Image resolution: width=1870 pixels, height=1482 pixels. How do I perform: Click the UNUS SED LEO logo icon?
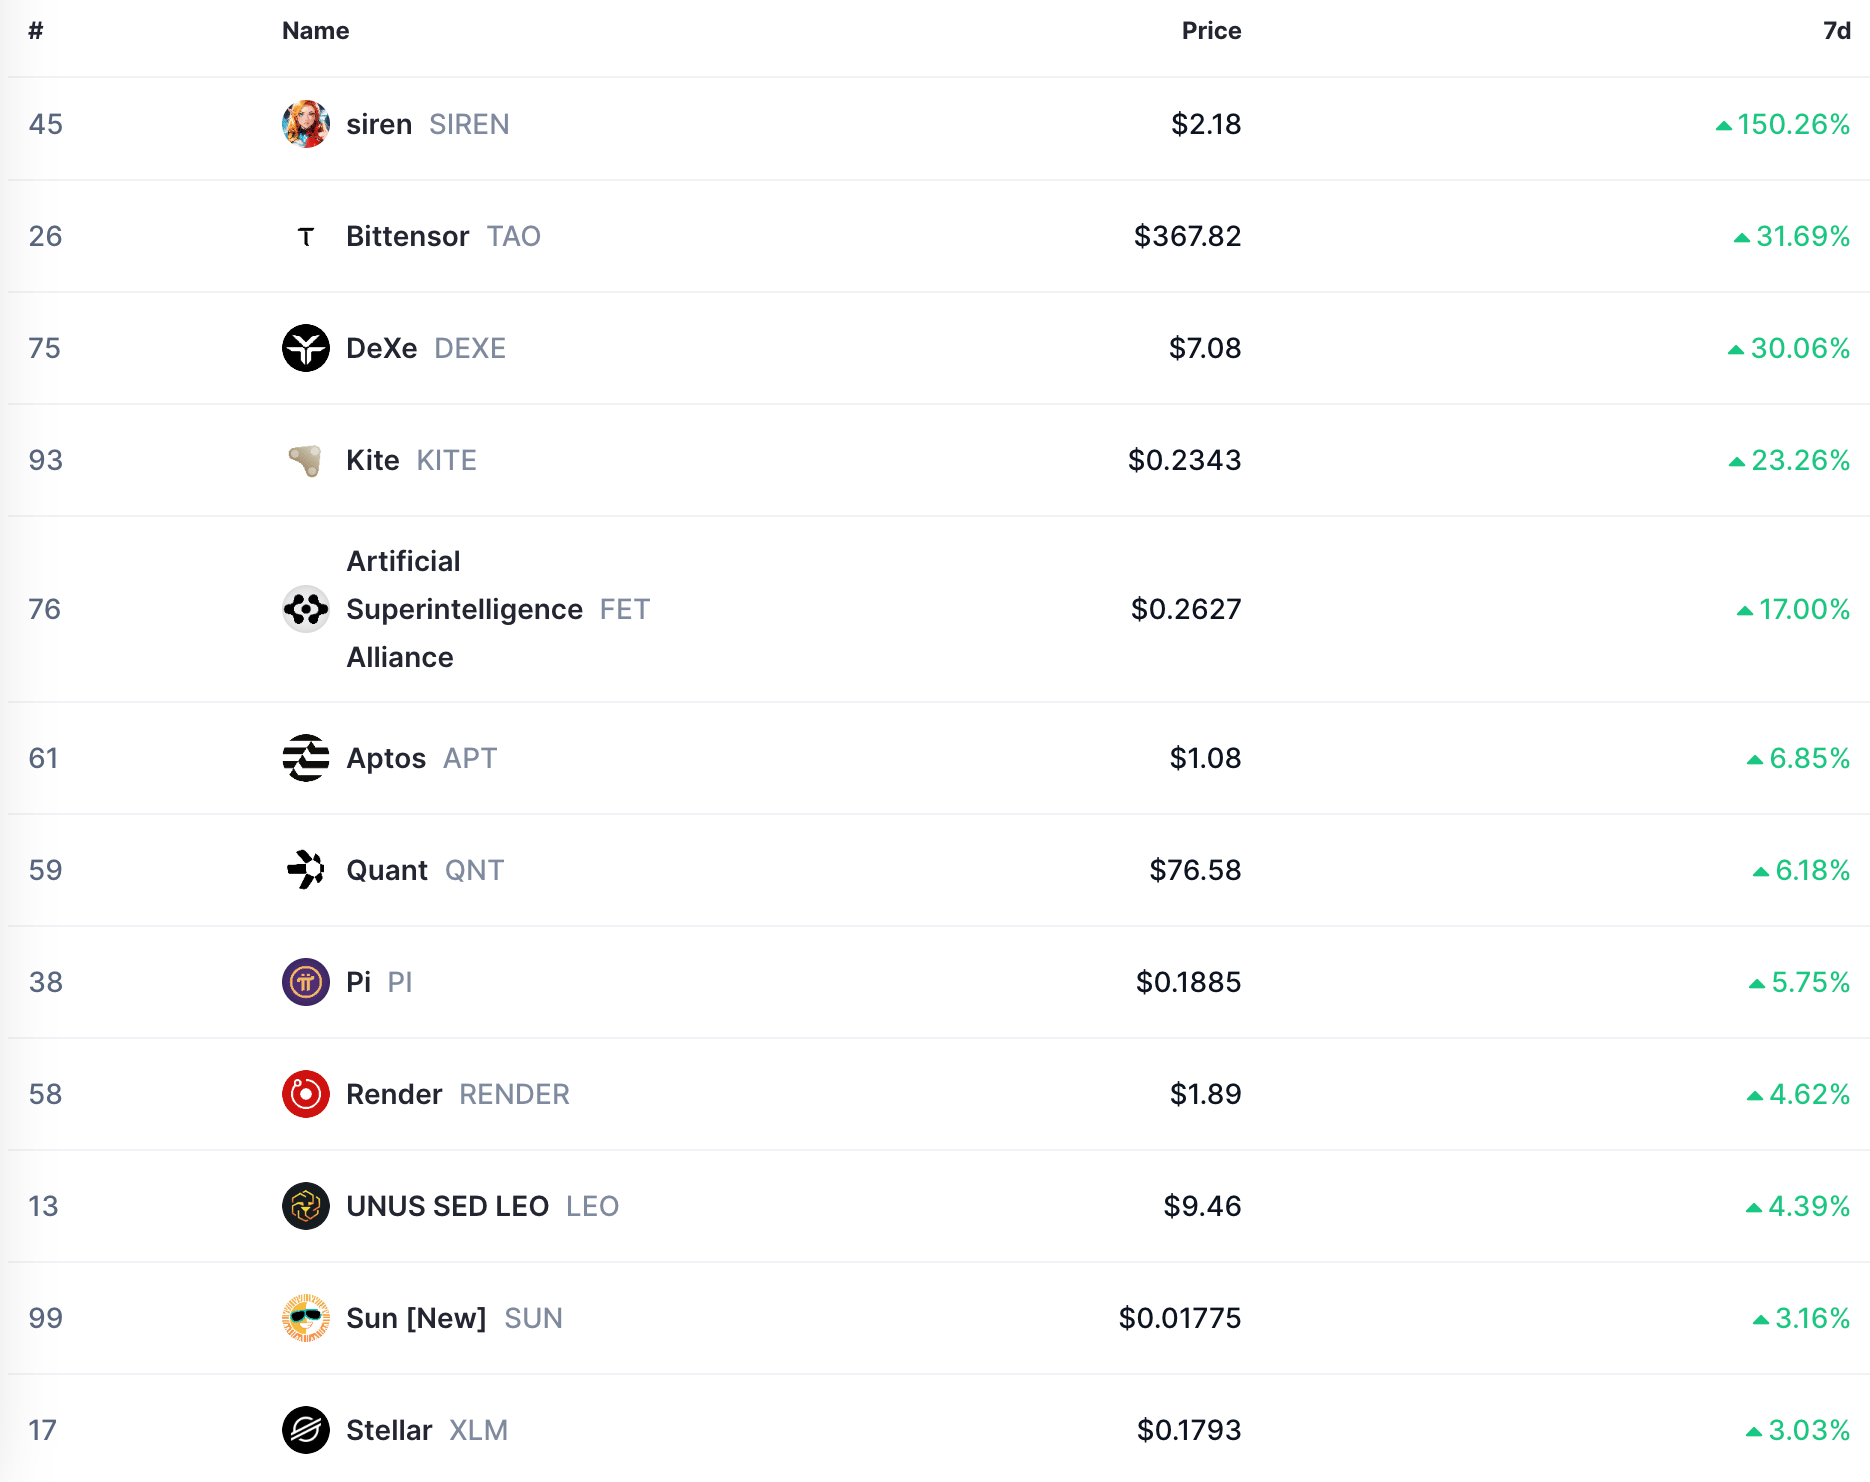pos(306,1206)
